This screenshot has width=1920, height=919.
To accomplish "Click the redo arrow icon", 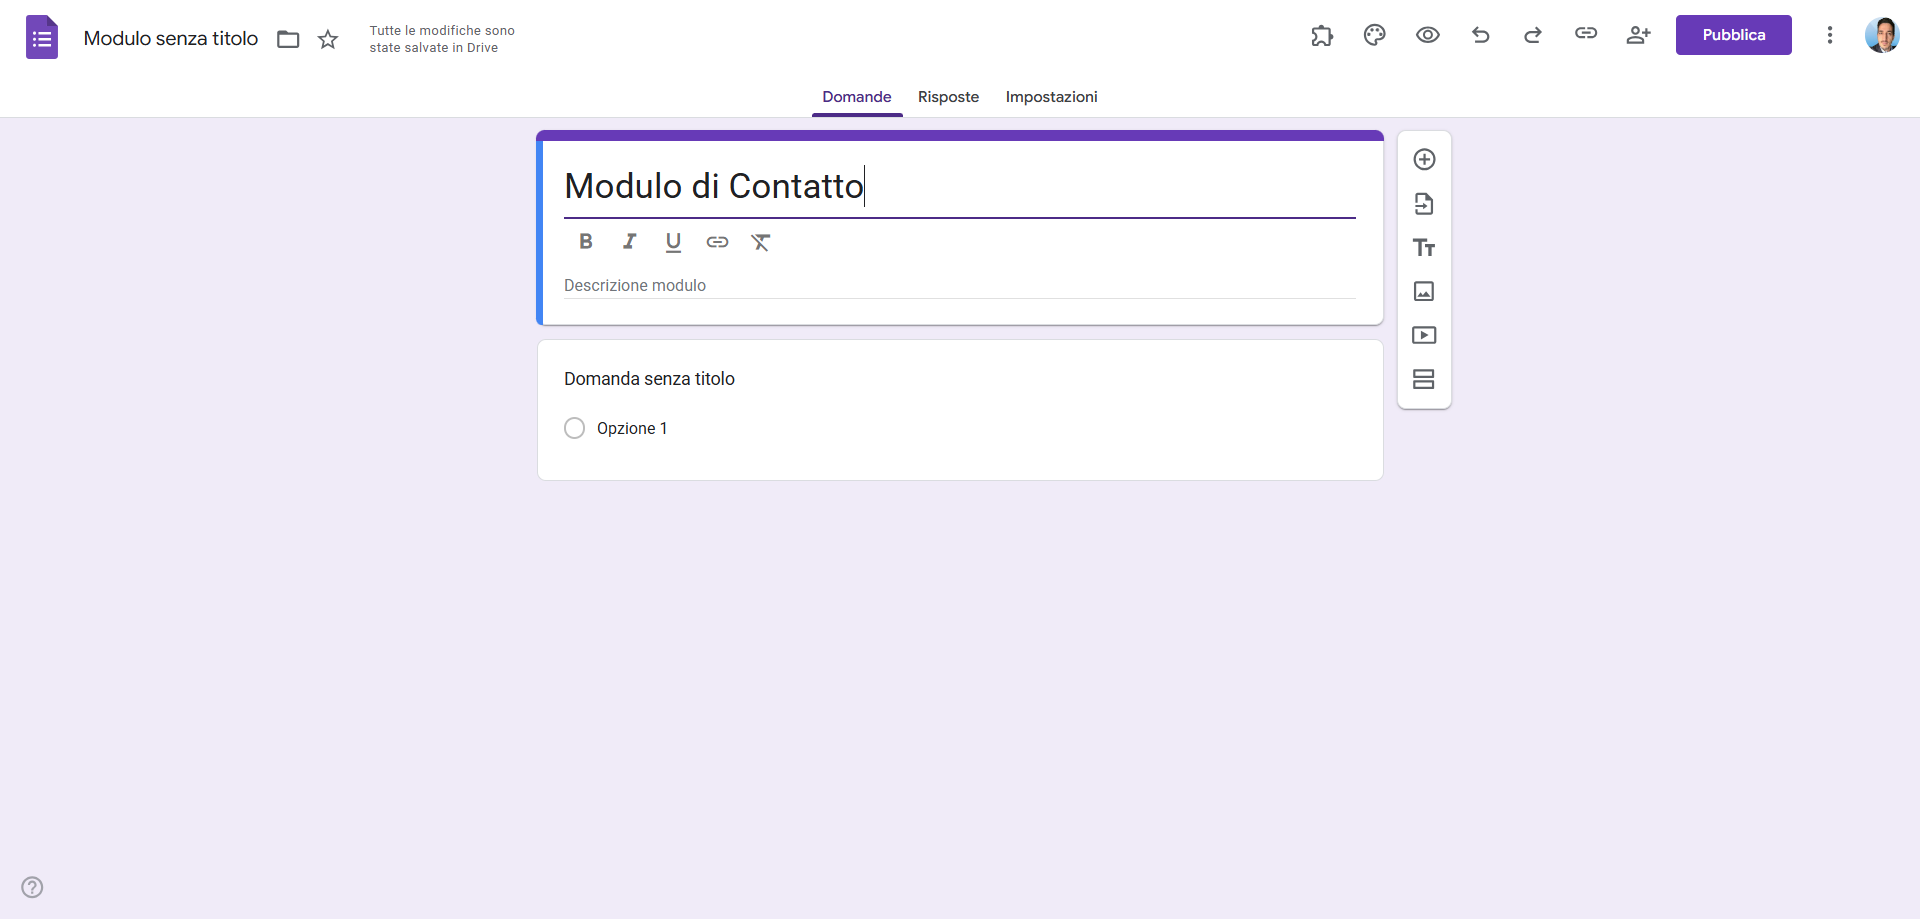I will [x=1533, y=35].
